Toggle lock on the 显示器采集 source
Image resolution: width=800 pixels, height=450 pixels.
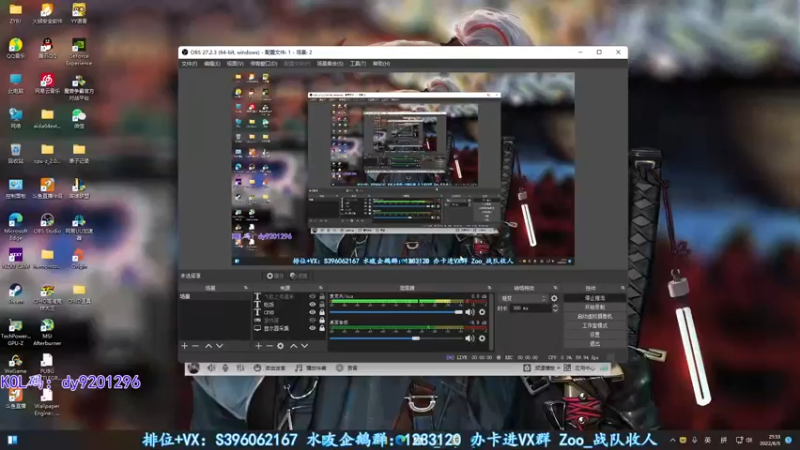(322, 328)
